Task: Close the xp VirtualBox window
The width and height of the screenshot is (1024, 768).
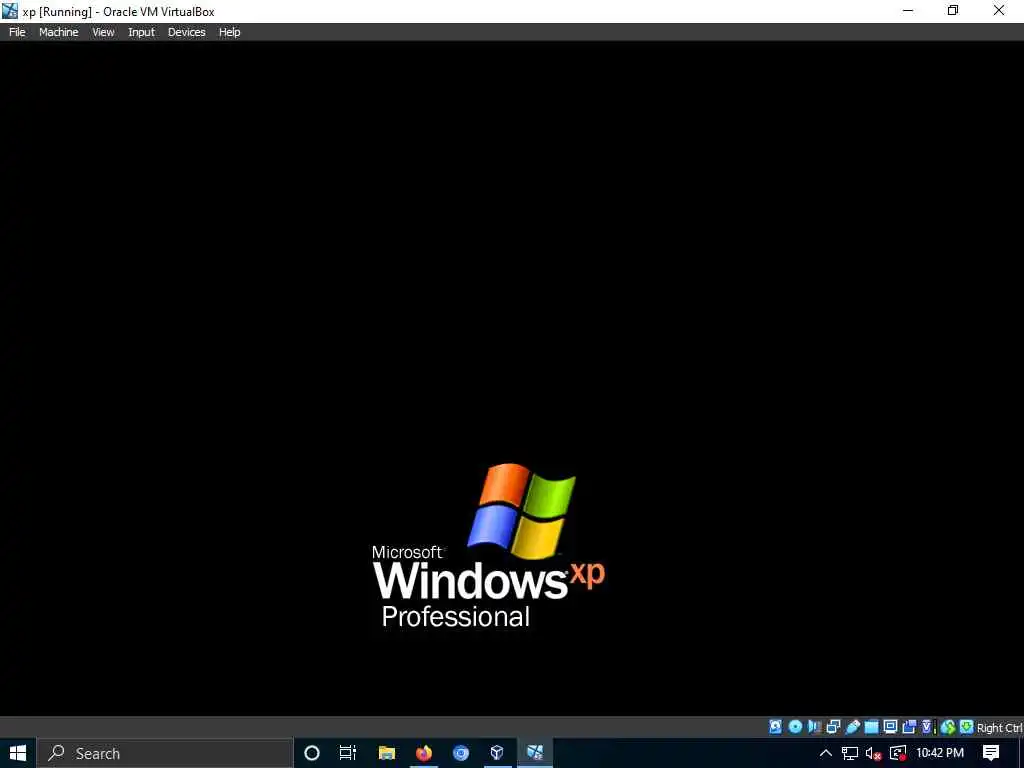Action: click(x=999, y=11)
